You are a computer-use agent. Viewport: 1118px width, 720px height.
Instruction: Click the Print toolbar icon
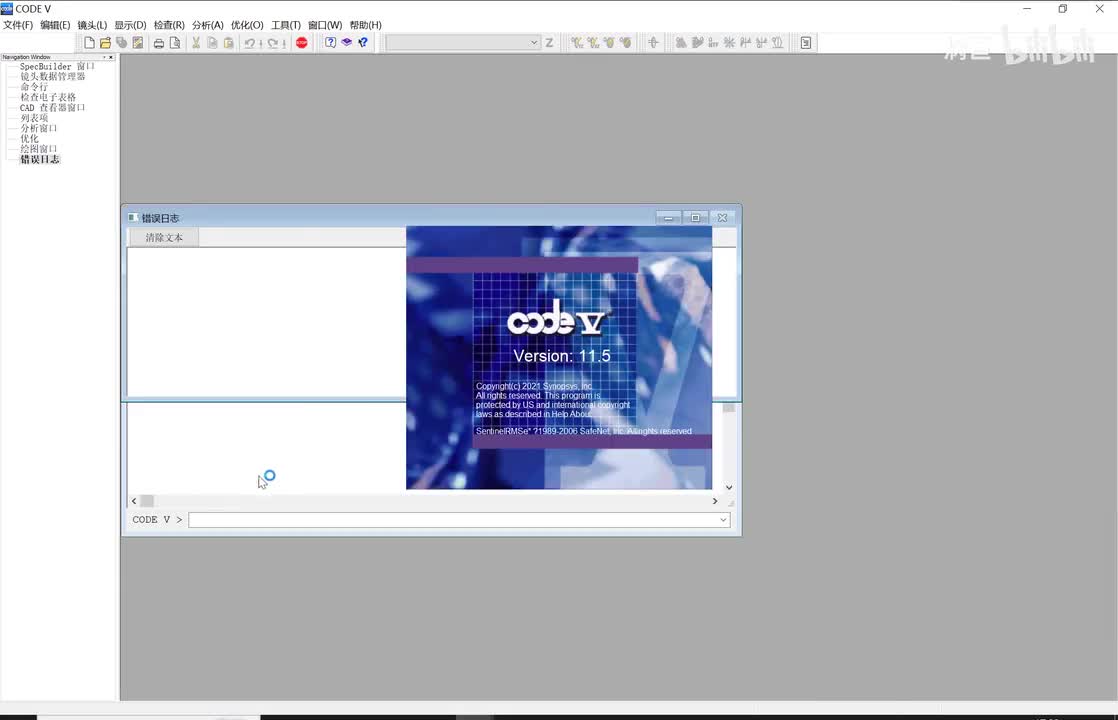(158, 43)
